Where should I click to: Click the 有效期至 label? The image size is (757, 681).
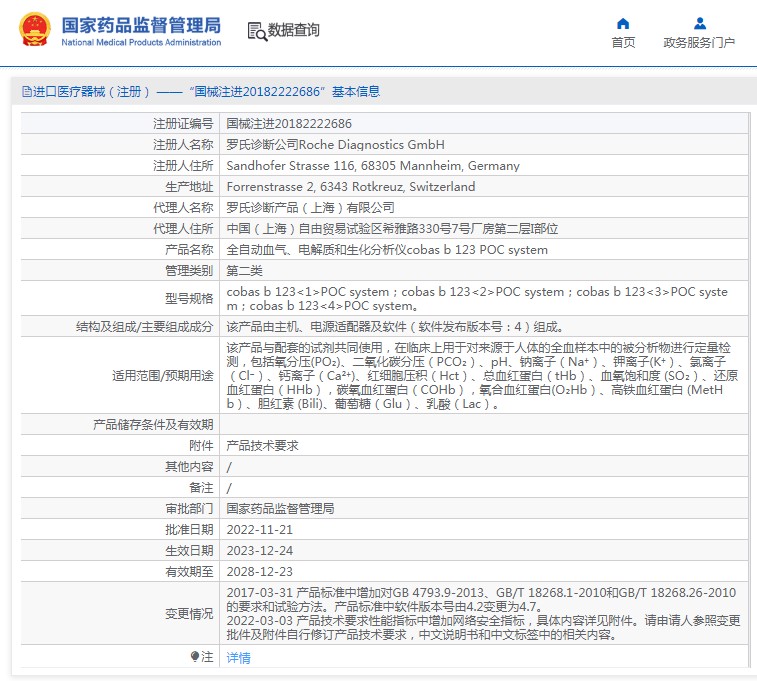tap(189, 571)
